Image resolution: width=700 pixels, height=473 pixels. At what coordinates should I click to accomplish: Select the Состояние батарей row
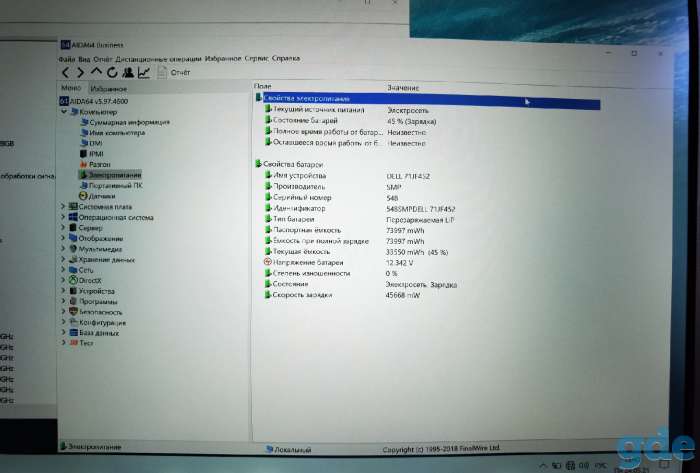(x=351, y=121)
